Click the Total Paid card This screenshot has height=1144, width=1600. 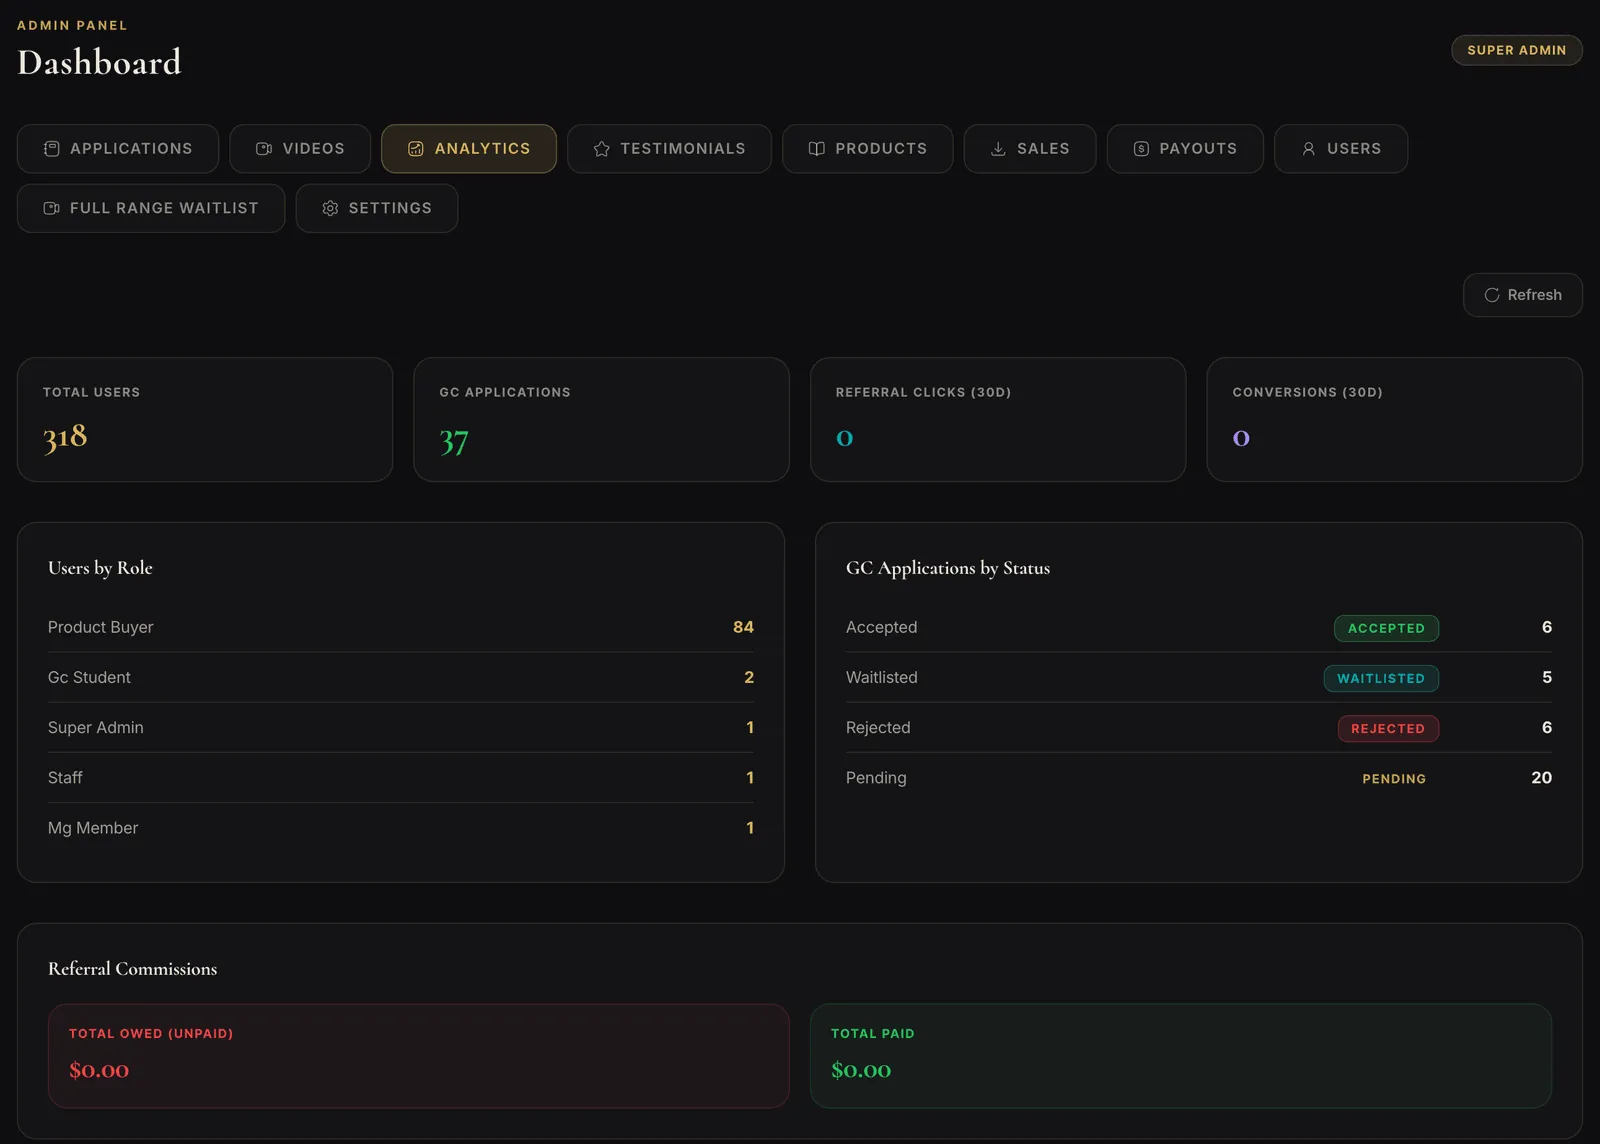1181,1056
